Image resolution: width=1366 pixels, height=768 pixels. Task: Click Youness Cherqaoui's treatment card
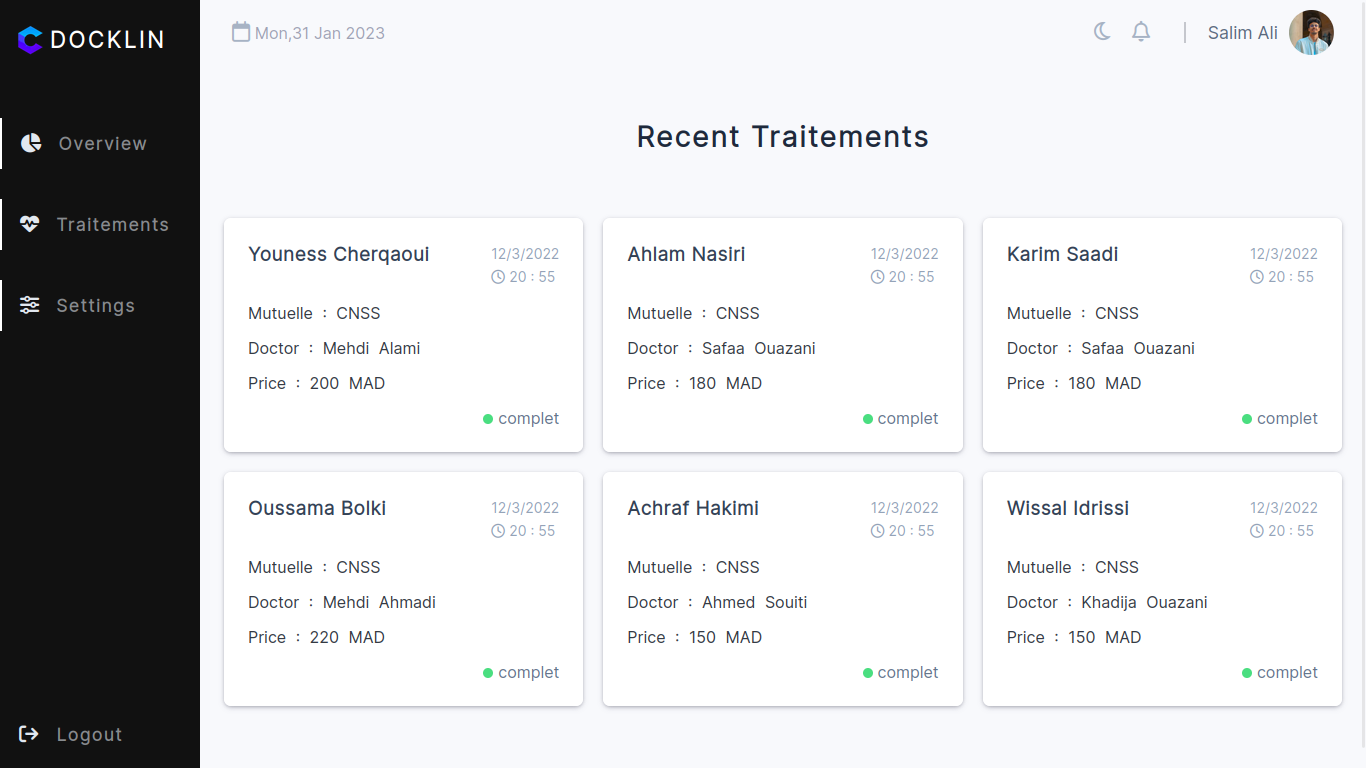click(403, 335)
